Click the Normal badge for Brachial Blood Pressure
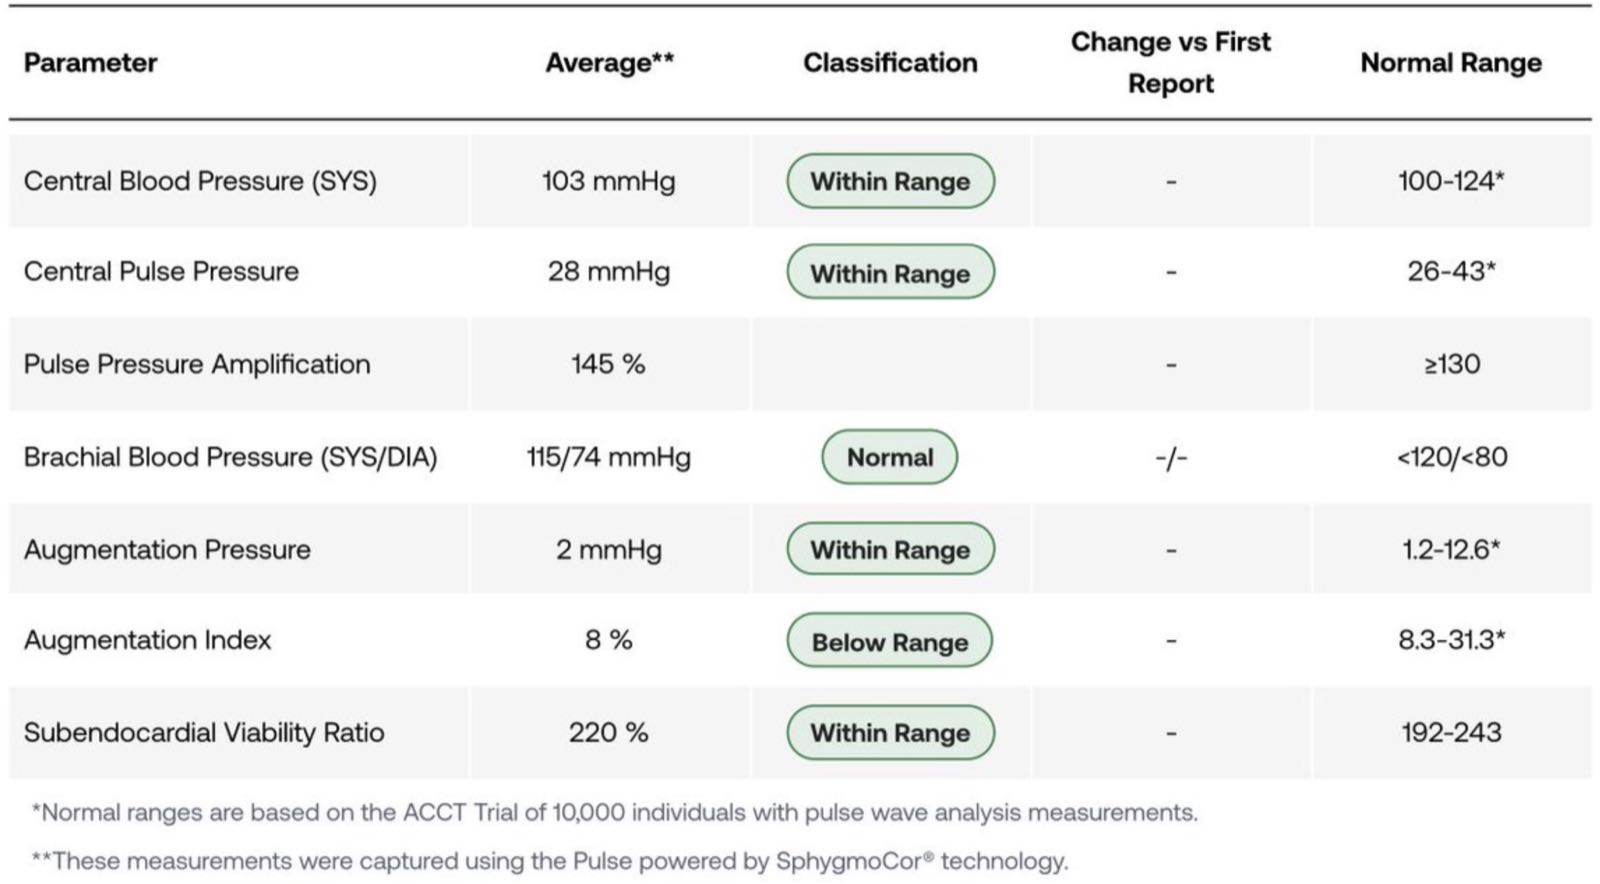The image size is (1600, 884). 890,457
